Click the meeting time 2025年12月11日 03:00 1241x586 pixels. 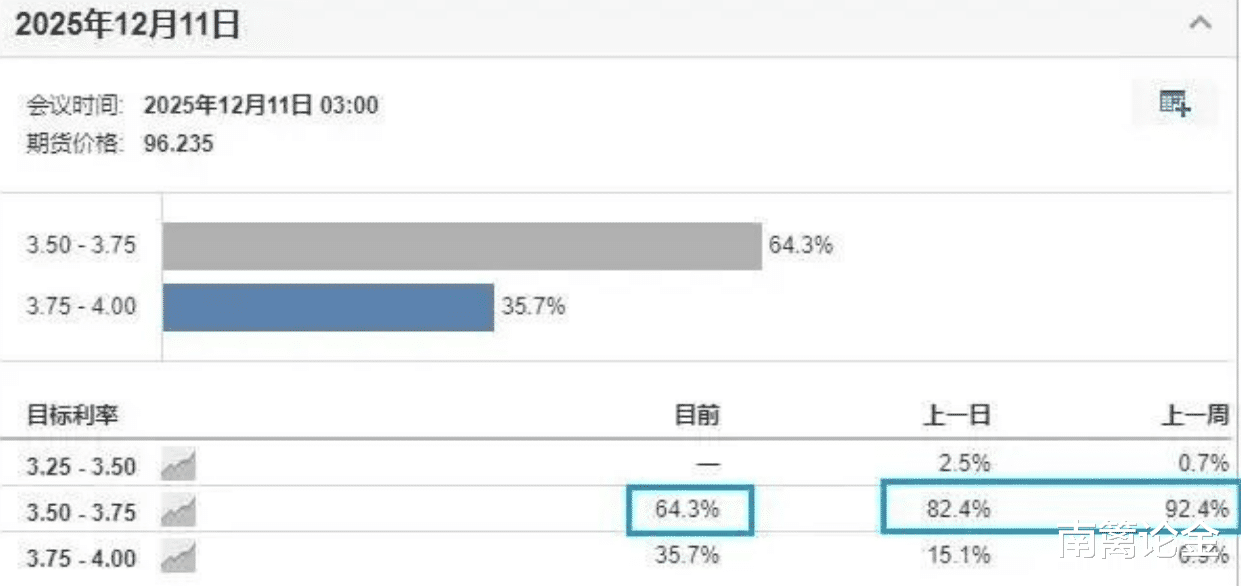[261, 105]
